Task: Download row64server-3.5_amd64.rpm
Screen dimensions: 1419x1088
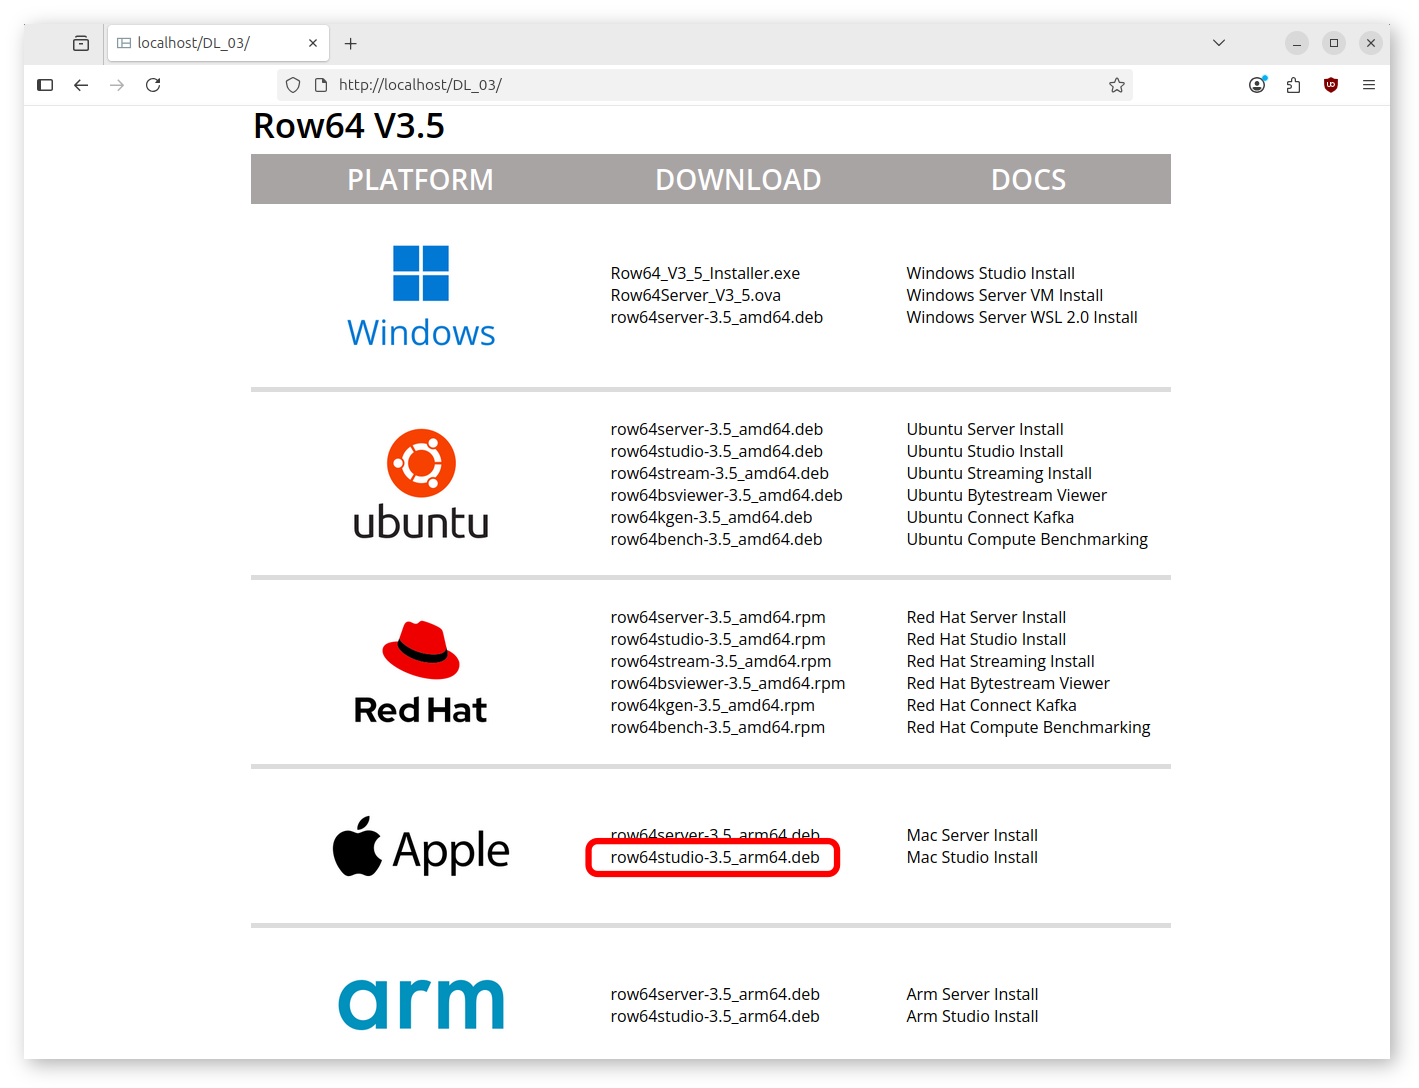Action: pos(718,617)
